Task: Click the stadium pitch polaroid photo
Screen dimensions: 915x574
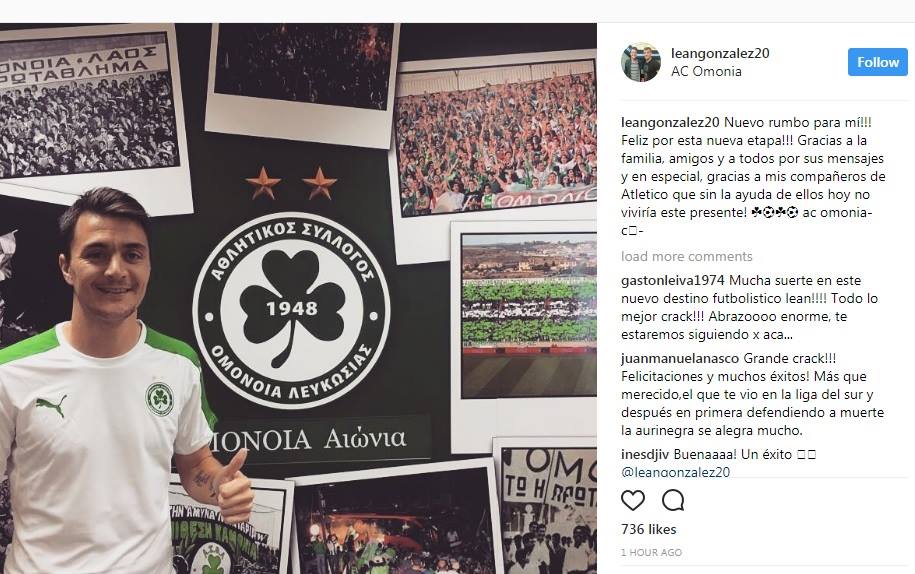Action: (x=528, y=316)
